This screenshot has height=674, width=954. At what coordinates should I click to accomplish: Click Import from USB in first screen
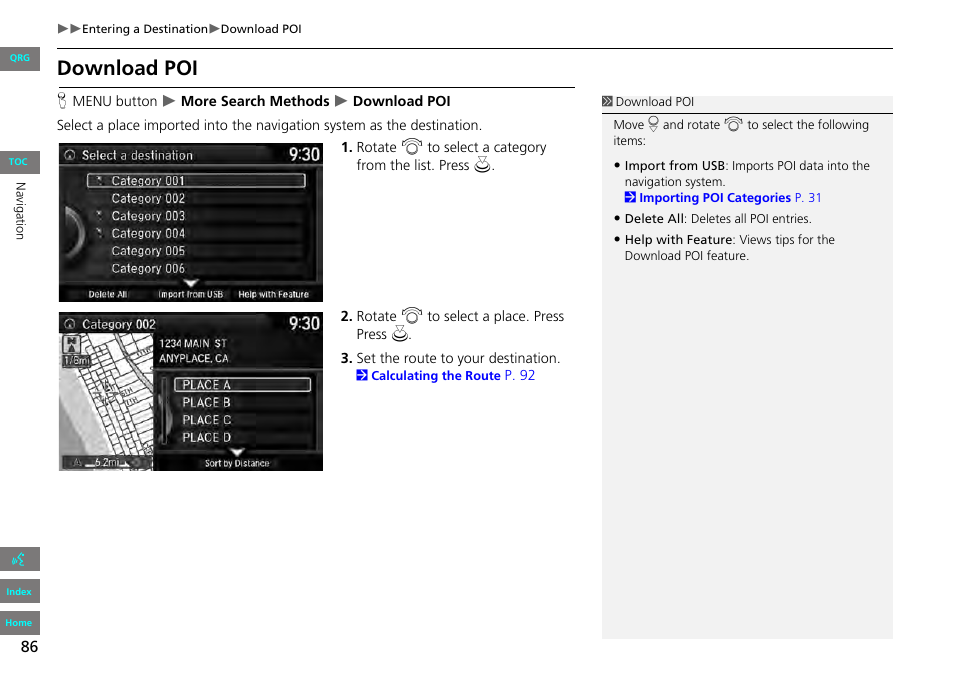[190, 294]
